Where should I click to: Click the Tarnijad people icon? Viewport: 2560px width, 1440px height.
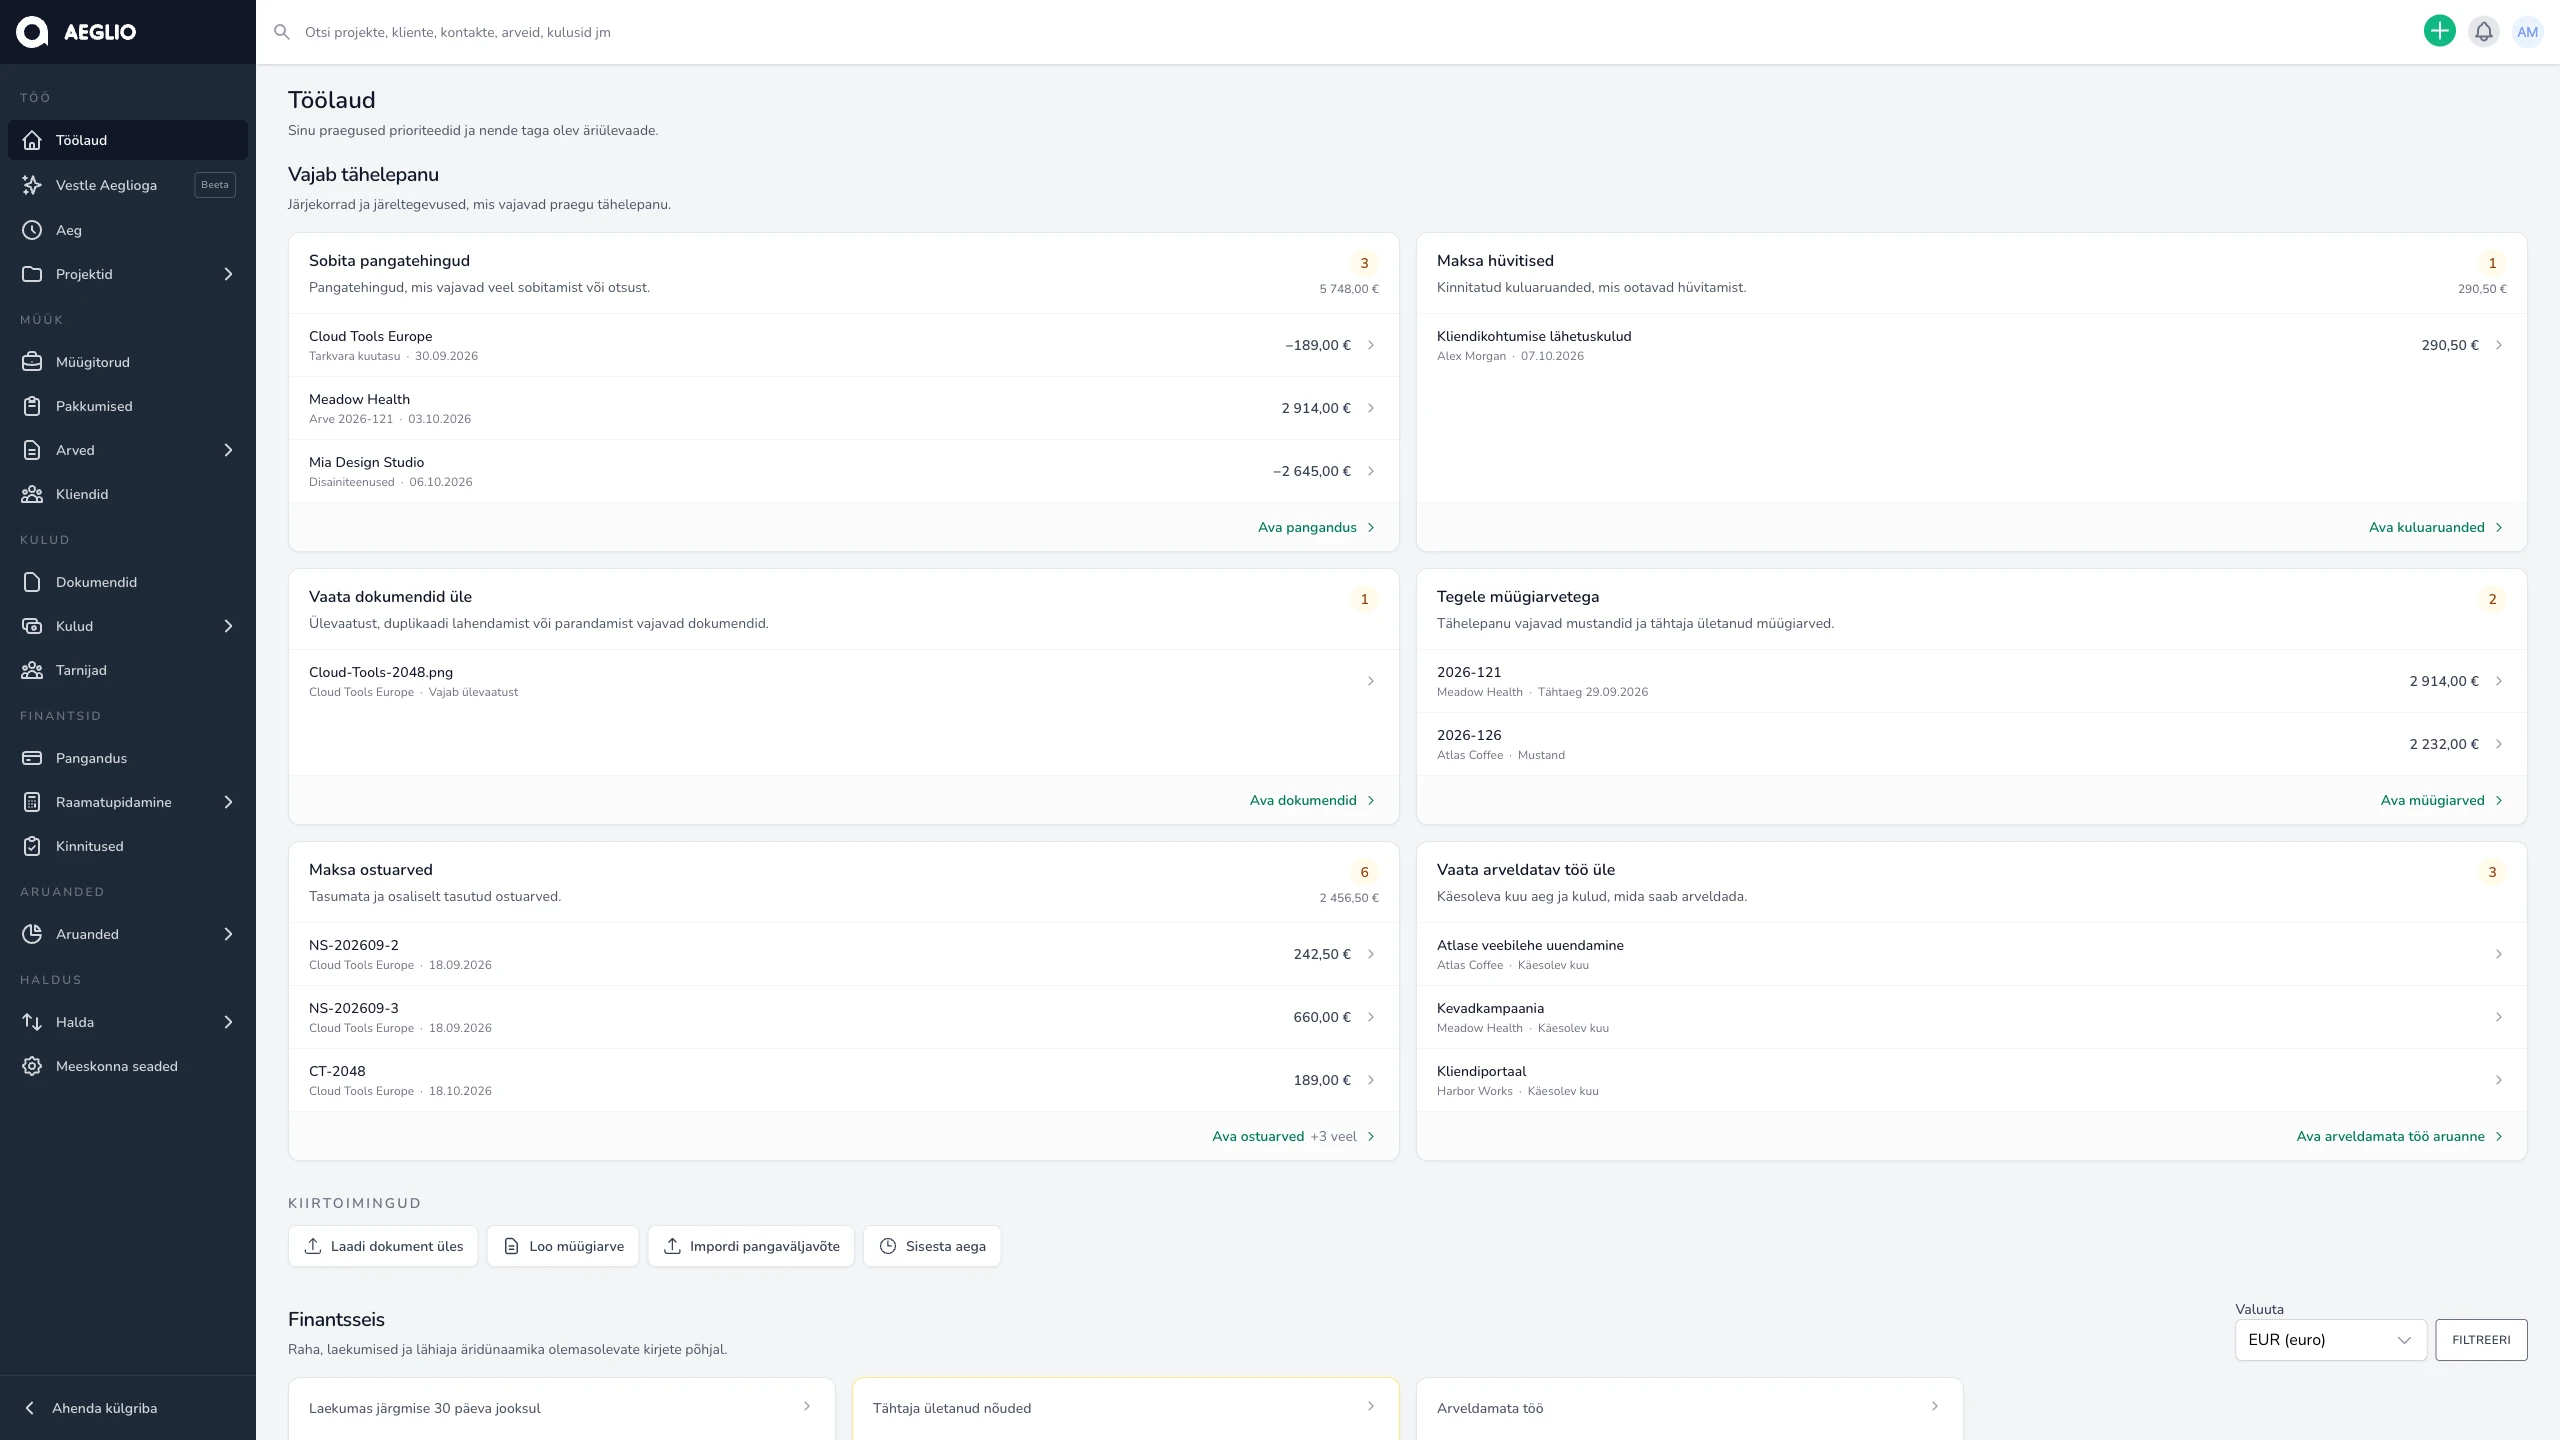point(32,670)
